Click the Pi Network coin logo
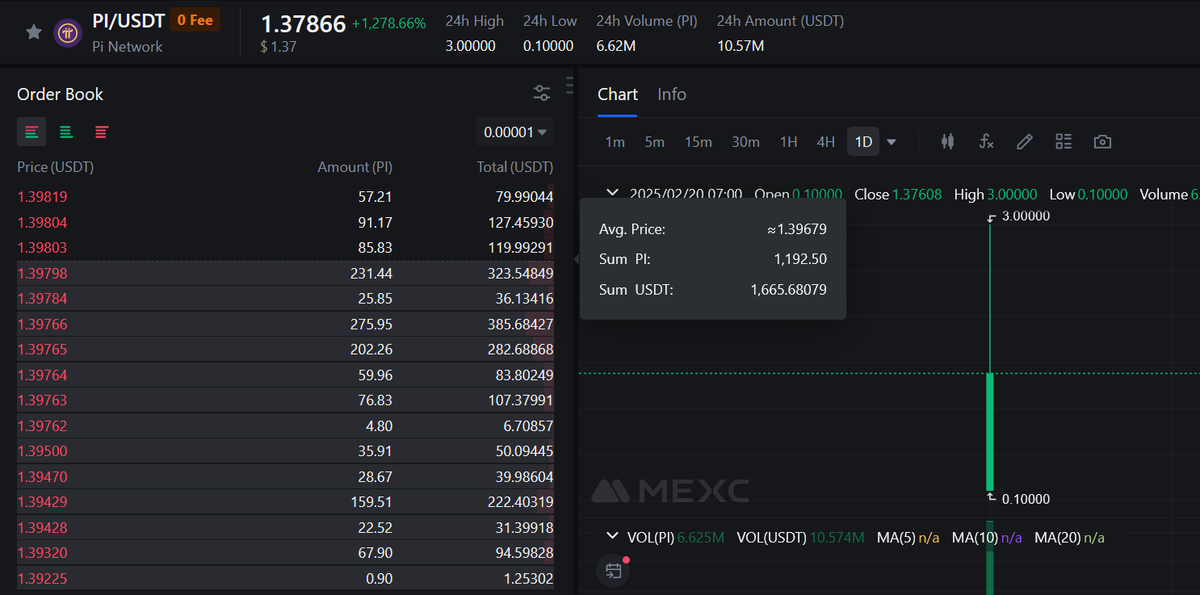This screenshot has width=1200, height=595. pos(68,32)
